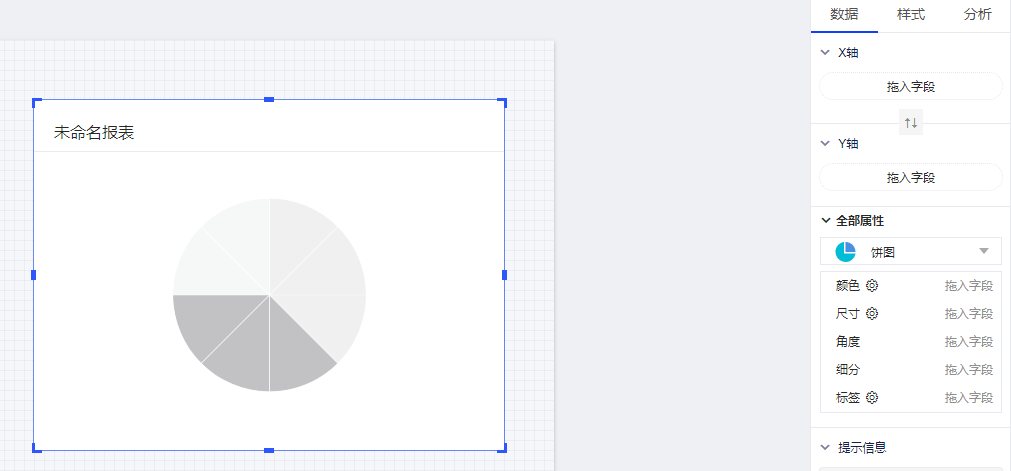The width and height of the screenshot is (1011, 471).
Task: Open the 饼图 chart type dropdown
Action: click(983, 252)
